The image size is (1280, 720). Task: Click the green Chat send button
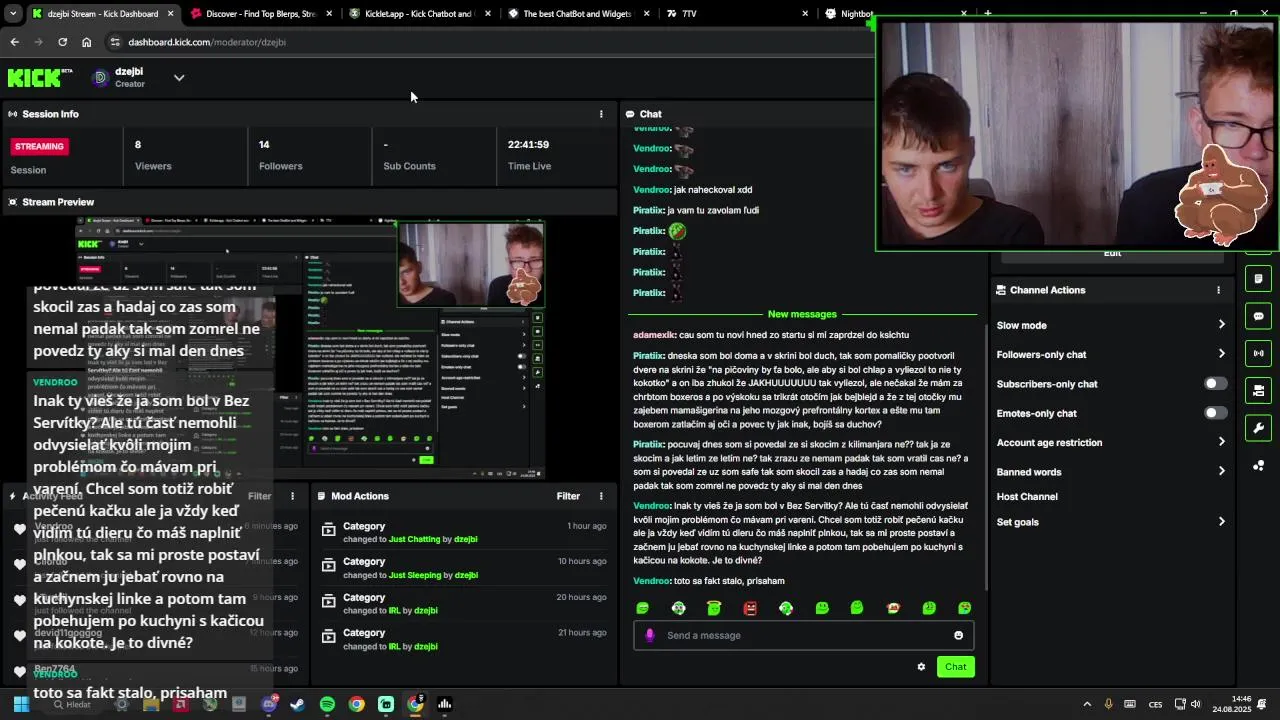(955, 667)
